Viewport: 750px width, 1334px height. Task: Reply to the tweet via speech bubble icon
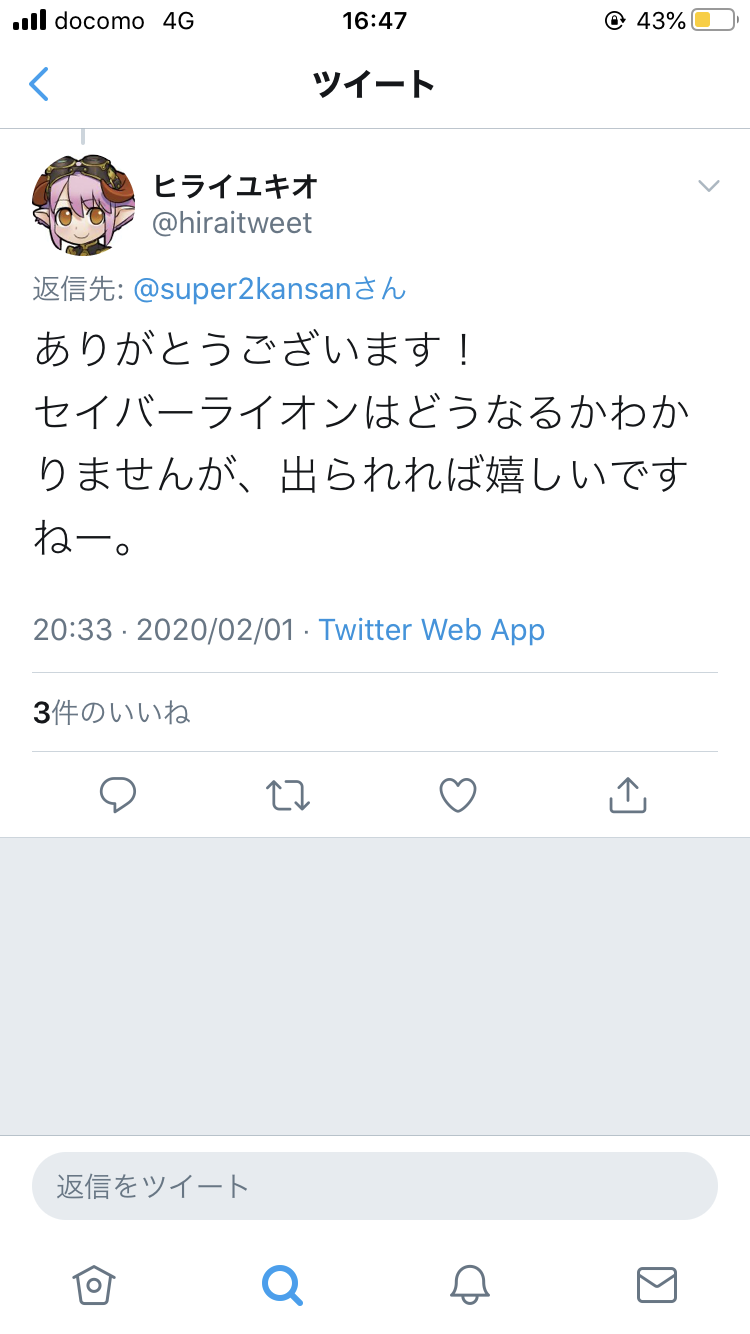click(118, 795)
